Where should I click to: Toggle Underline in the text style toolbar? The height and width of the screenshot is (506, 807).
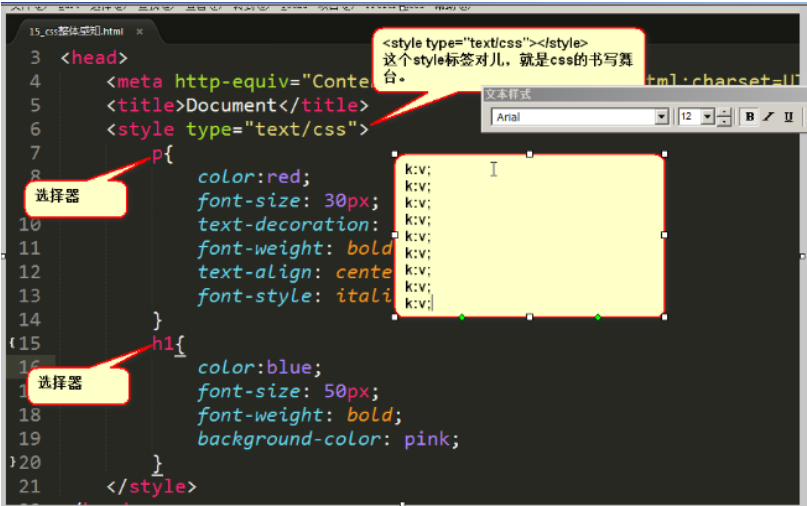(788, 117)
